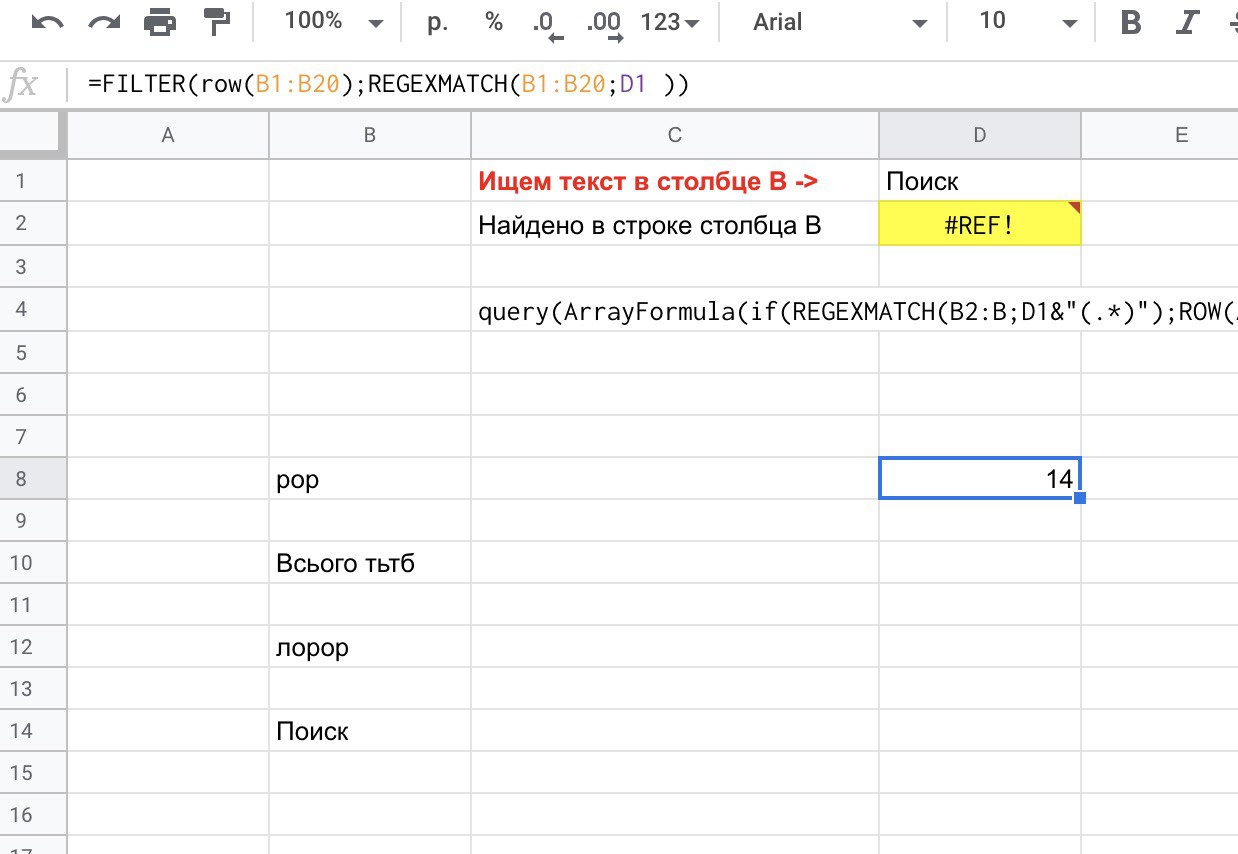1238x854 pixels.
Task: Click the Undo arrow icon
Action: pyautogui.click(x=47, y=22)
